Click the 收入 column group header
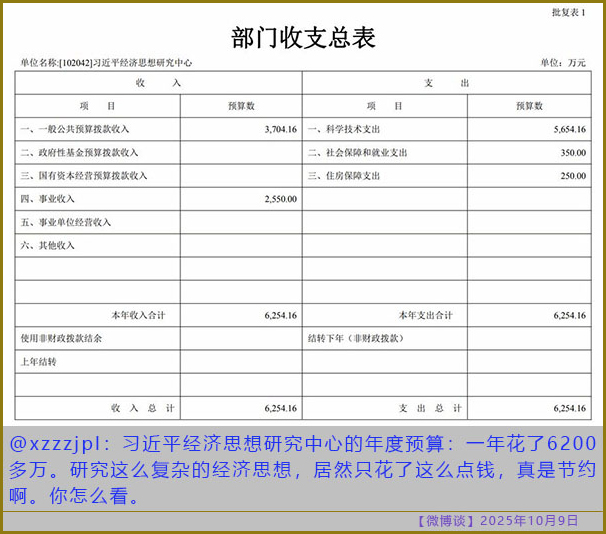Viewport: 606px width, 534px height. point(158,83)
